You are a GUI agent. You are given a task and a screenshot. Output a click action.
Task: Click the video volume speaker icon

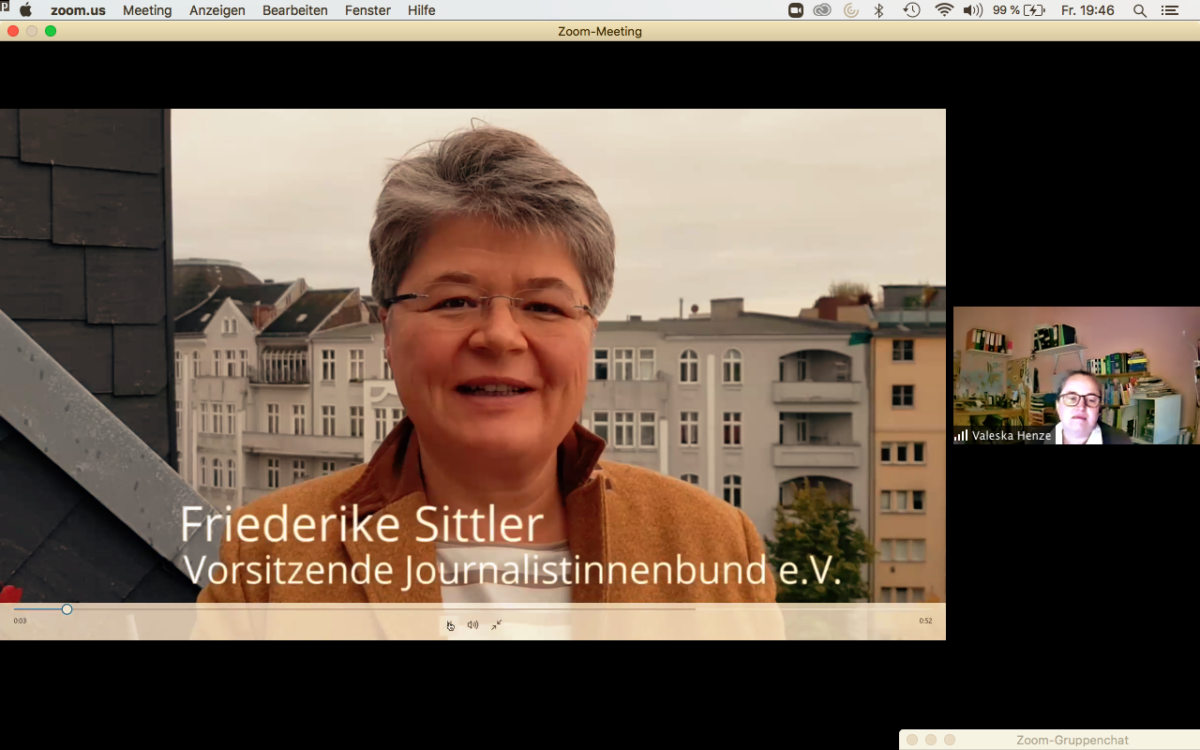pyautogui.click(x=473, y=625)
